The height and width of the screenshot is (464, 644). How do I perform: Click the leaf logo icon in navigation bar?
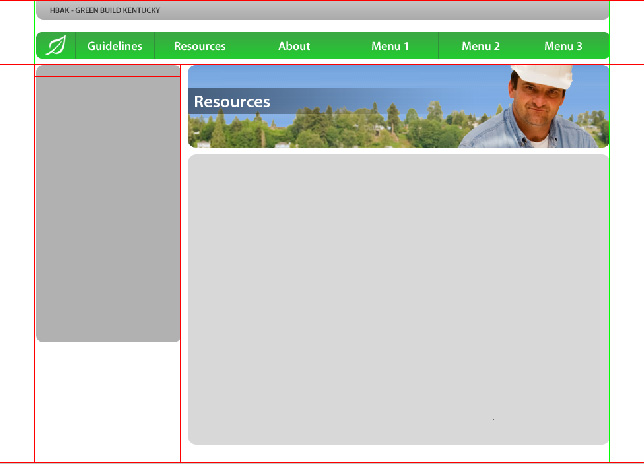[57, 46]
